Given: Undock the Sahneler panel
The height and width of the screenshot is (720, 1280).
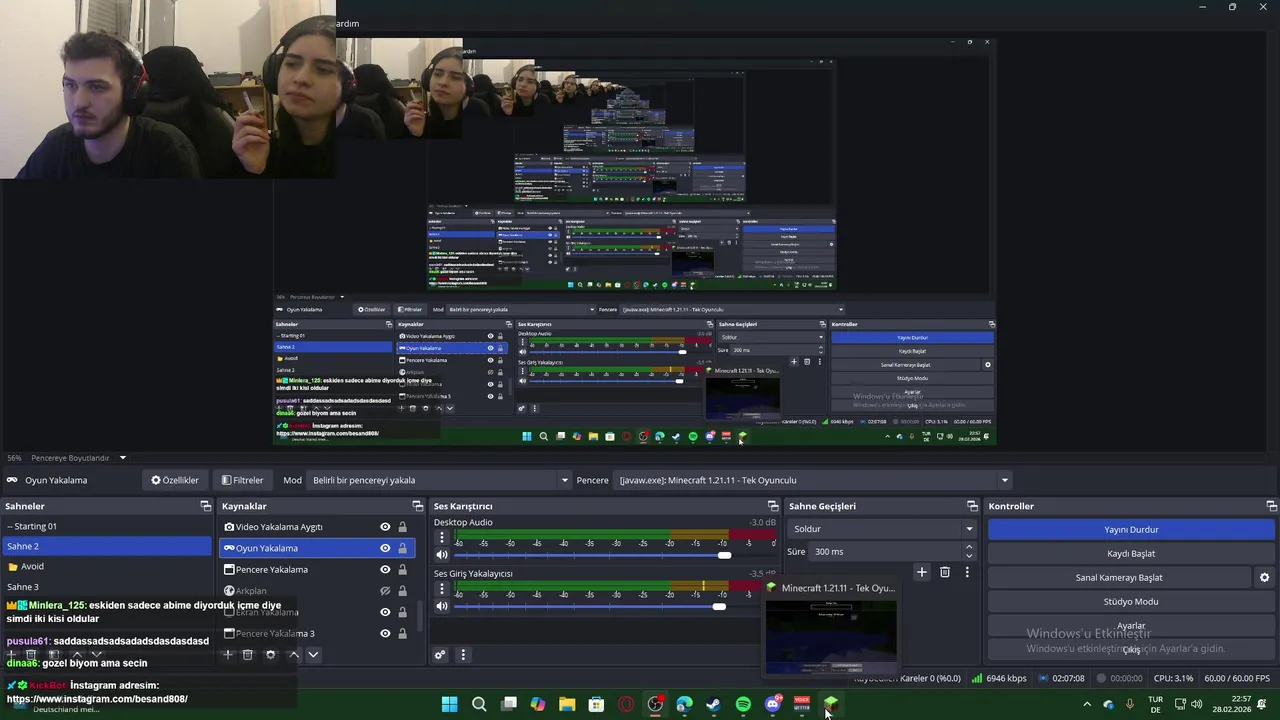Looking at the screenshot, I should pyautogui.click(x=205, y=506).
